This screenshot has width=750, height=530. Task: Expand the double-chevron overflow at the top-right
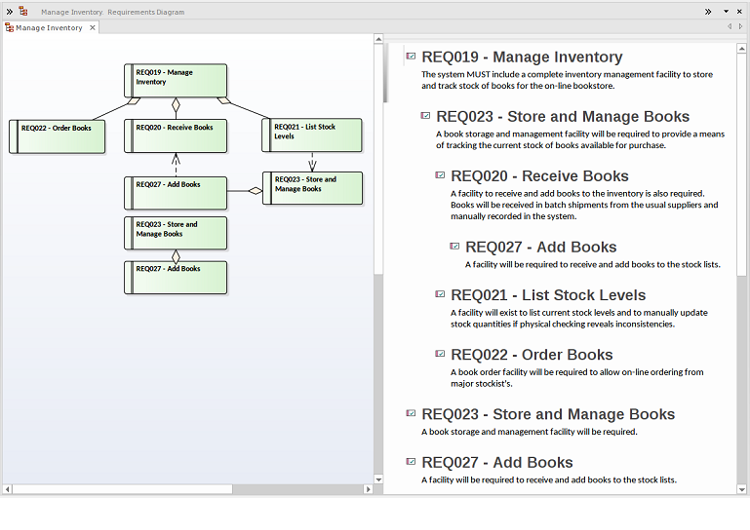(x=708, y=11)
